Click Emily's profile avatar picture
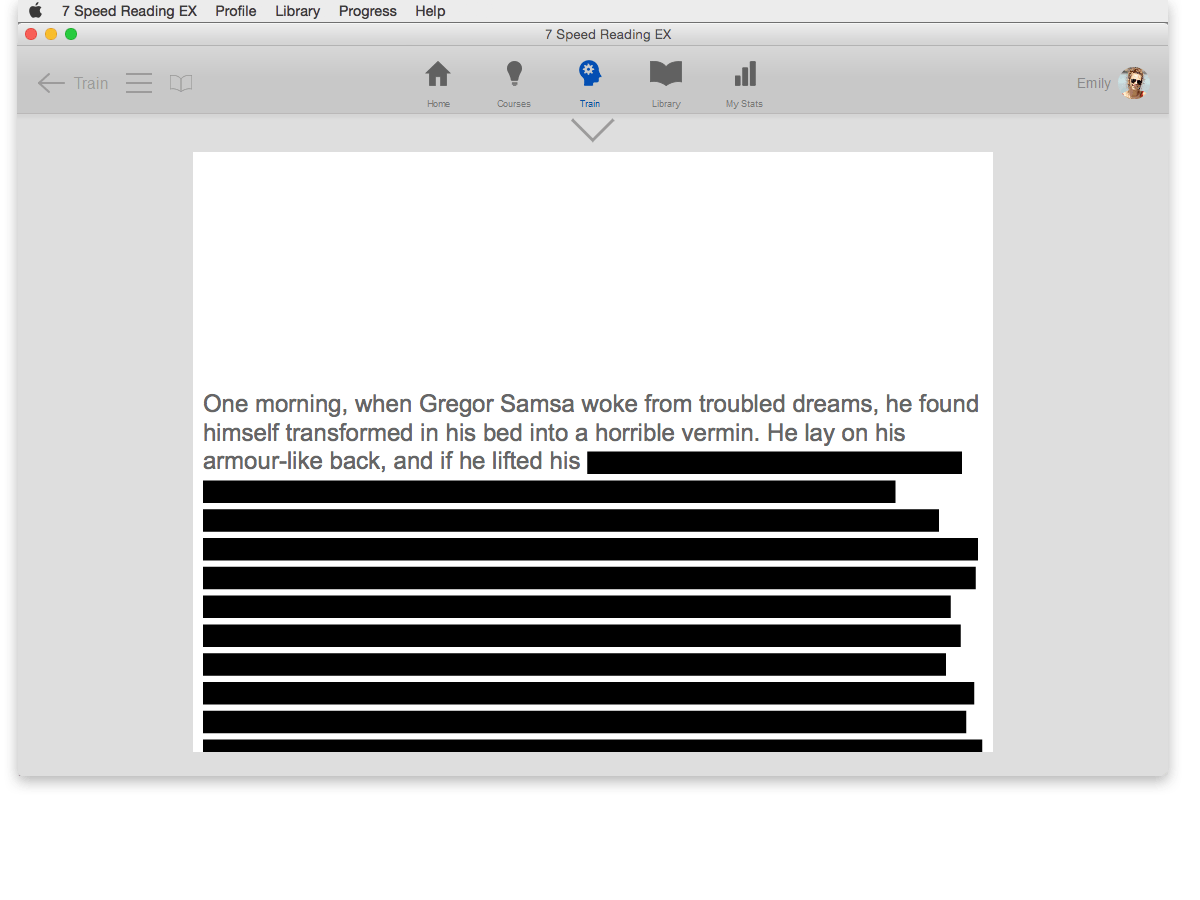The image size is (1200, 900). pyautogui.click(x=1134, y=83)
